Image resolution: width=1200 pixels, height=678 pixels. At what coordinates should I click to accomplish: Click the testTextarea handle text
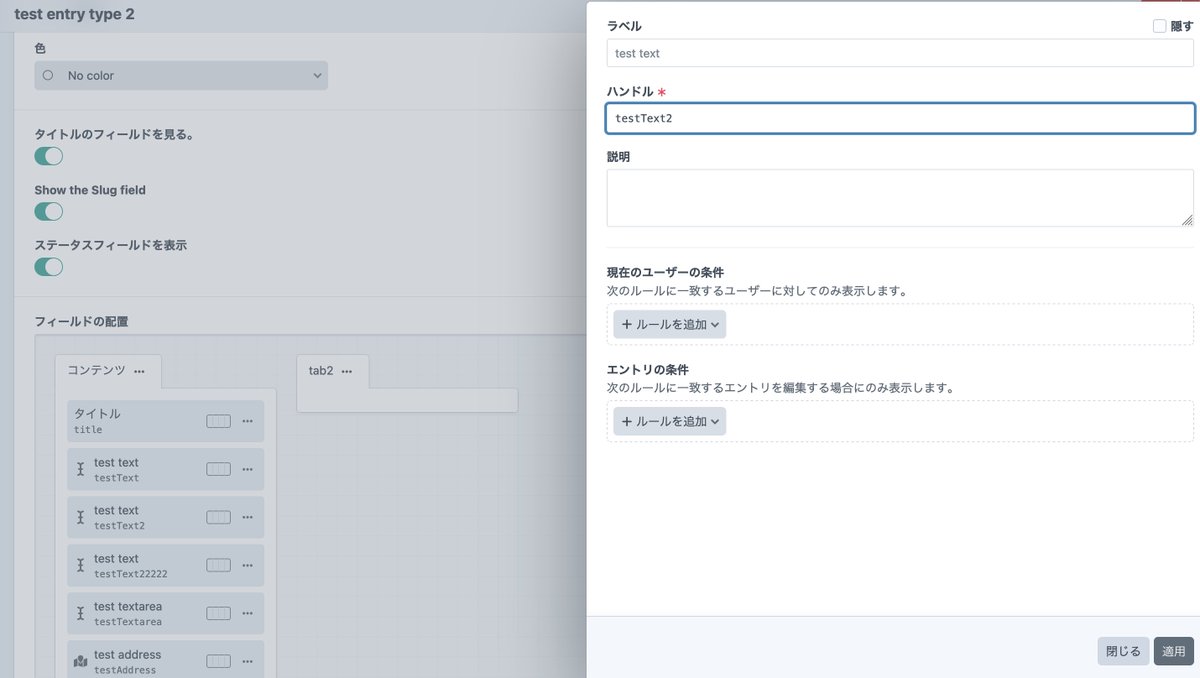tap(128, 622)
